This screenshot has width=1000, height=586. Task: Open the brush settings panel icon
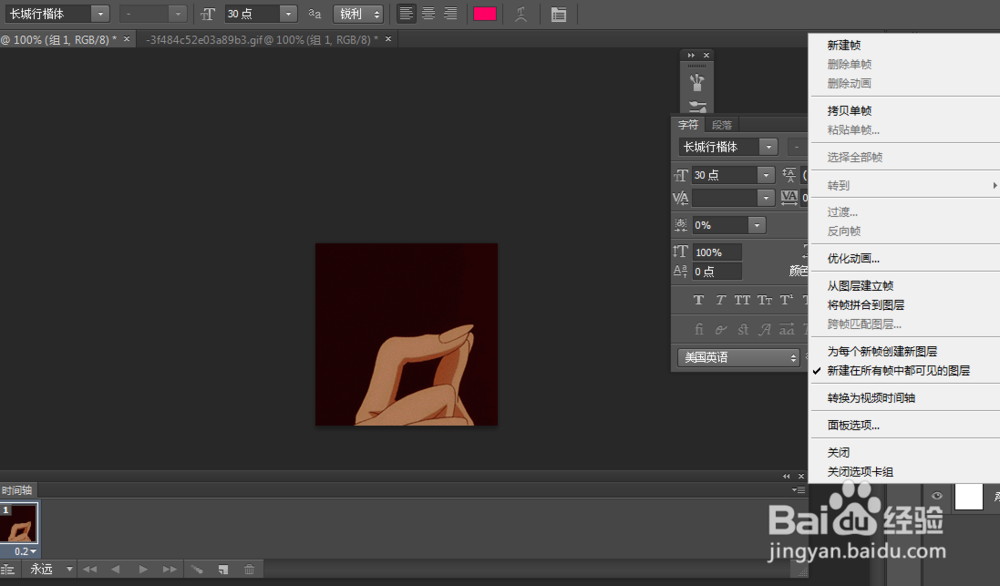click(697, 106)
